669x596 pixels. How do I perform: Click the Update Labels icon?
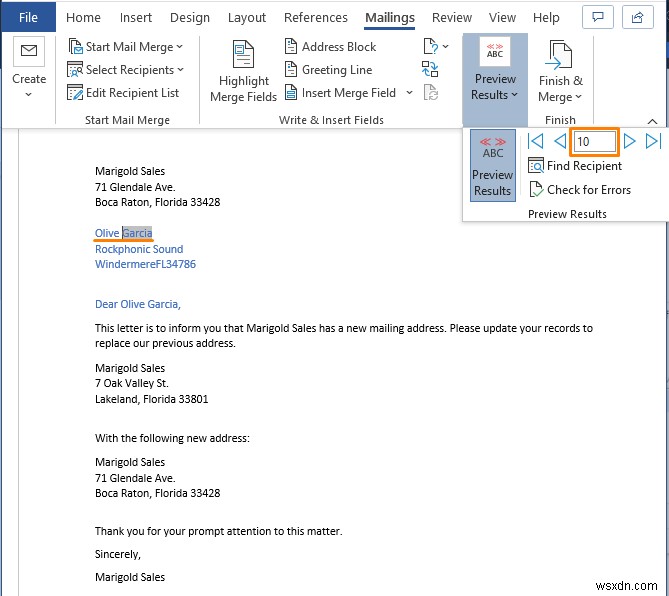(430, 93)
